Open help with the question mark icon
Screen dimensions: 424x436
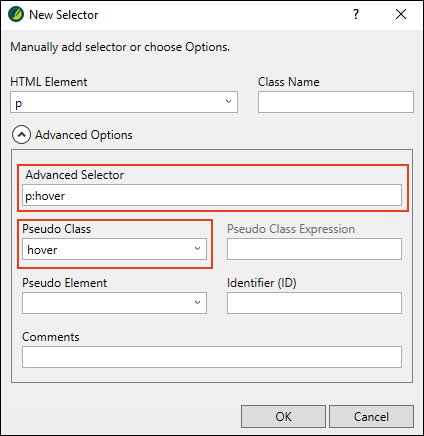(356, 14)
